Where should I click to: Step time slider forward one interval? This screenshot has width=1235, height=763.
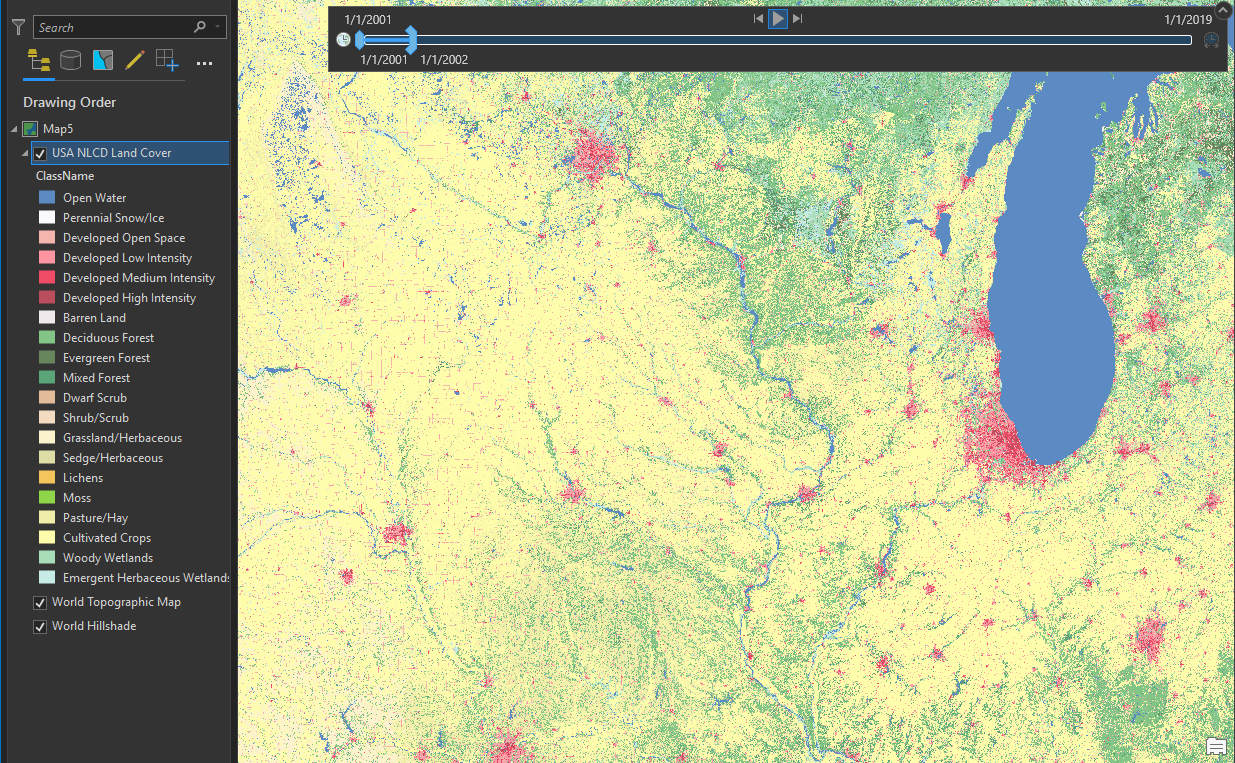[797, 19]
